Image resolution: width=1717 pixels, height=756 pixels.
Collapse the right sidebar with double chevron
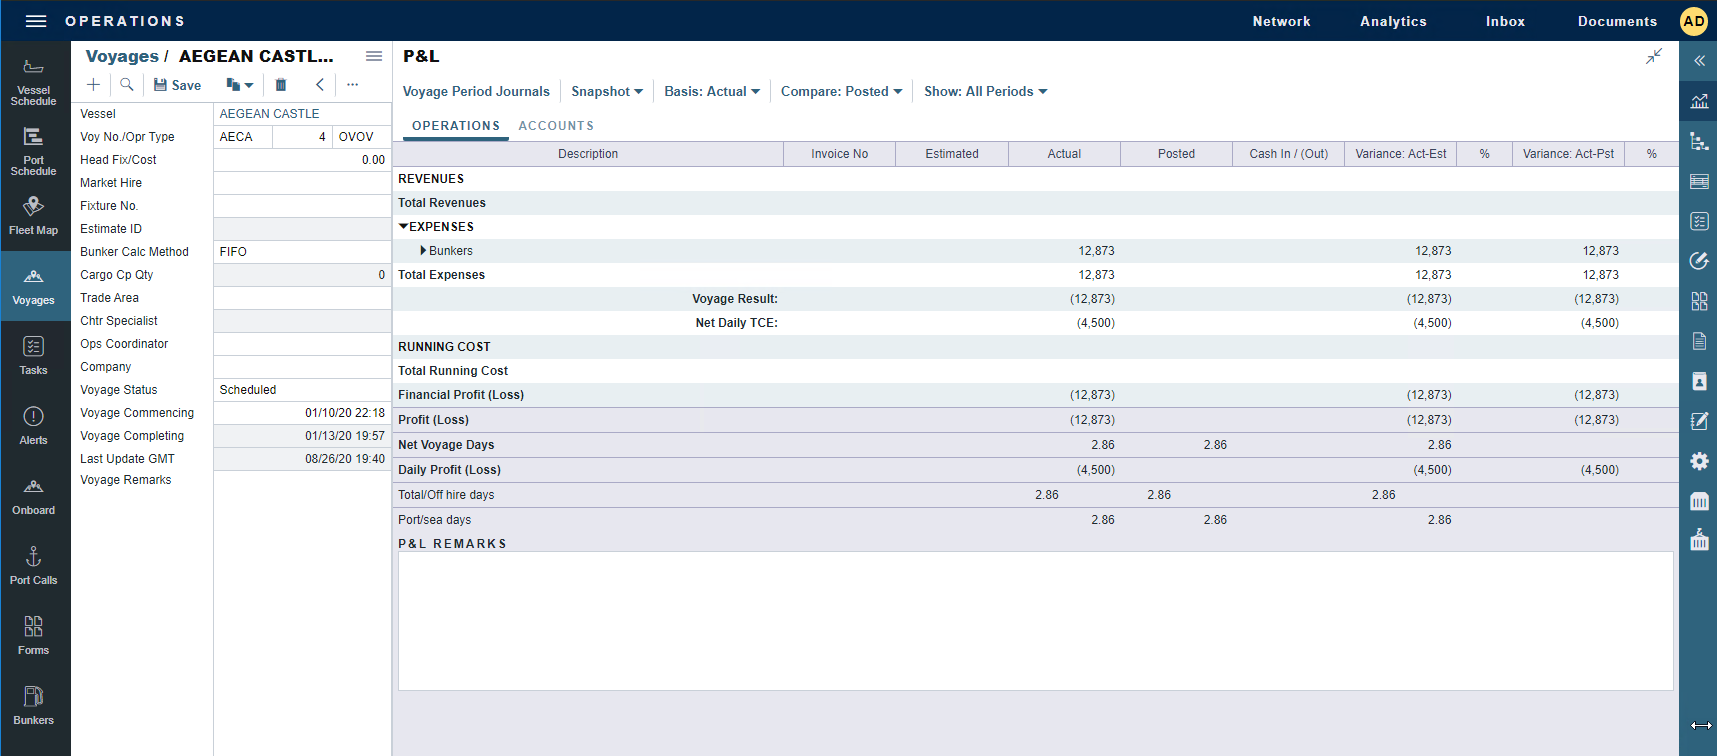coord(1699,61)
